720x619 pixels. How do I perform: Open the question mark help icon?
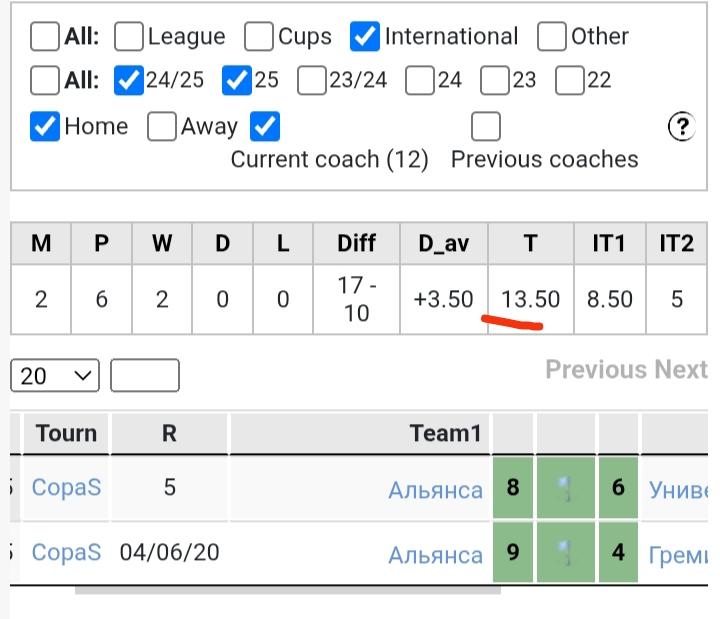(681, 127)
